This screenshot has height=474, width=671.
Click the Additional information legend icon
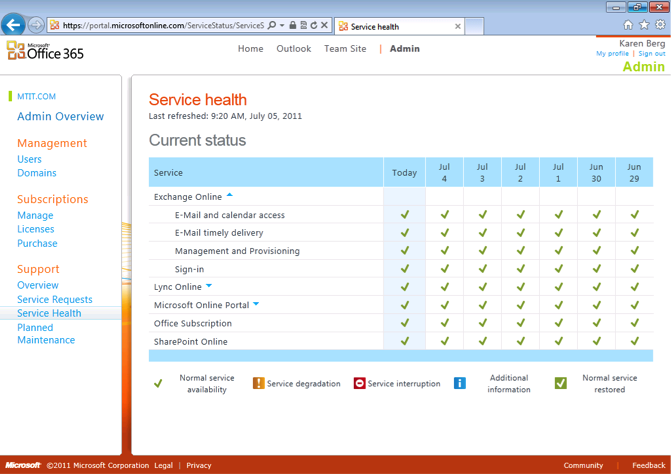[460, 383]
